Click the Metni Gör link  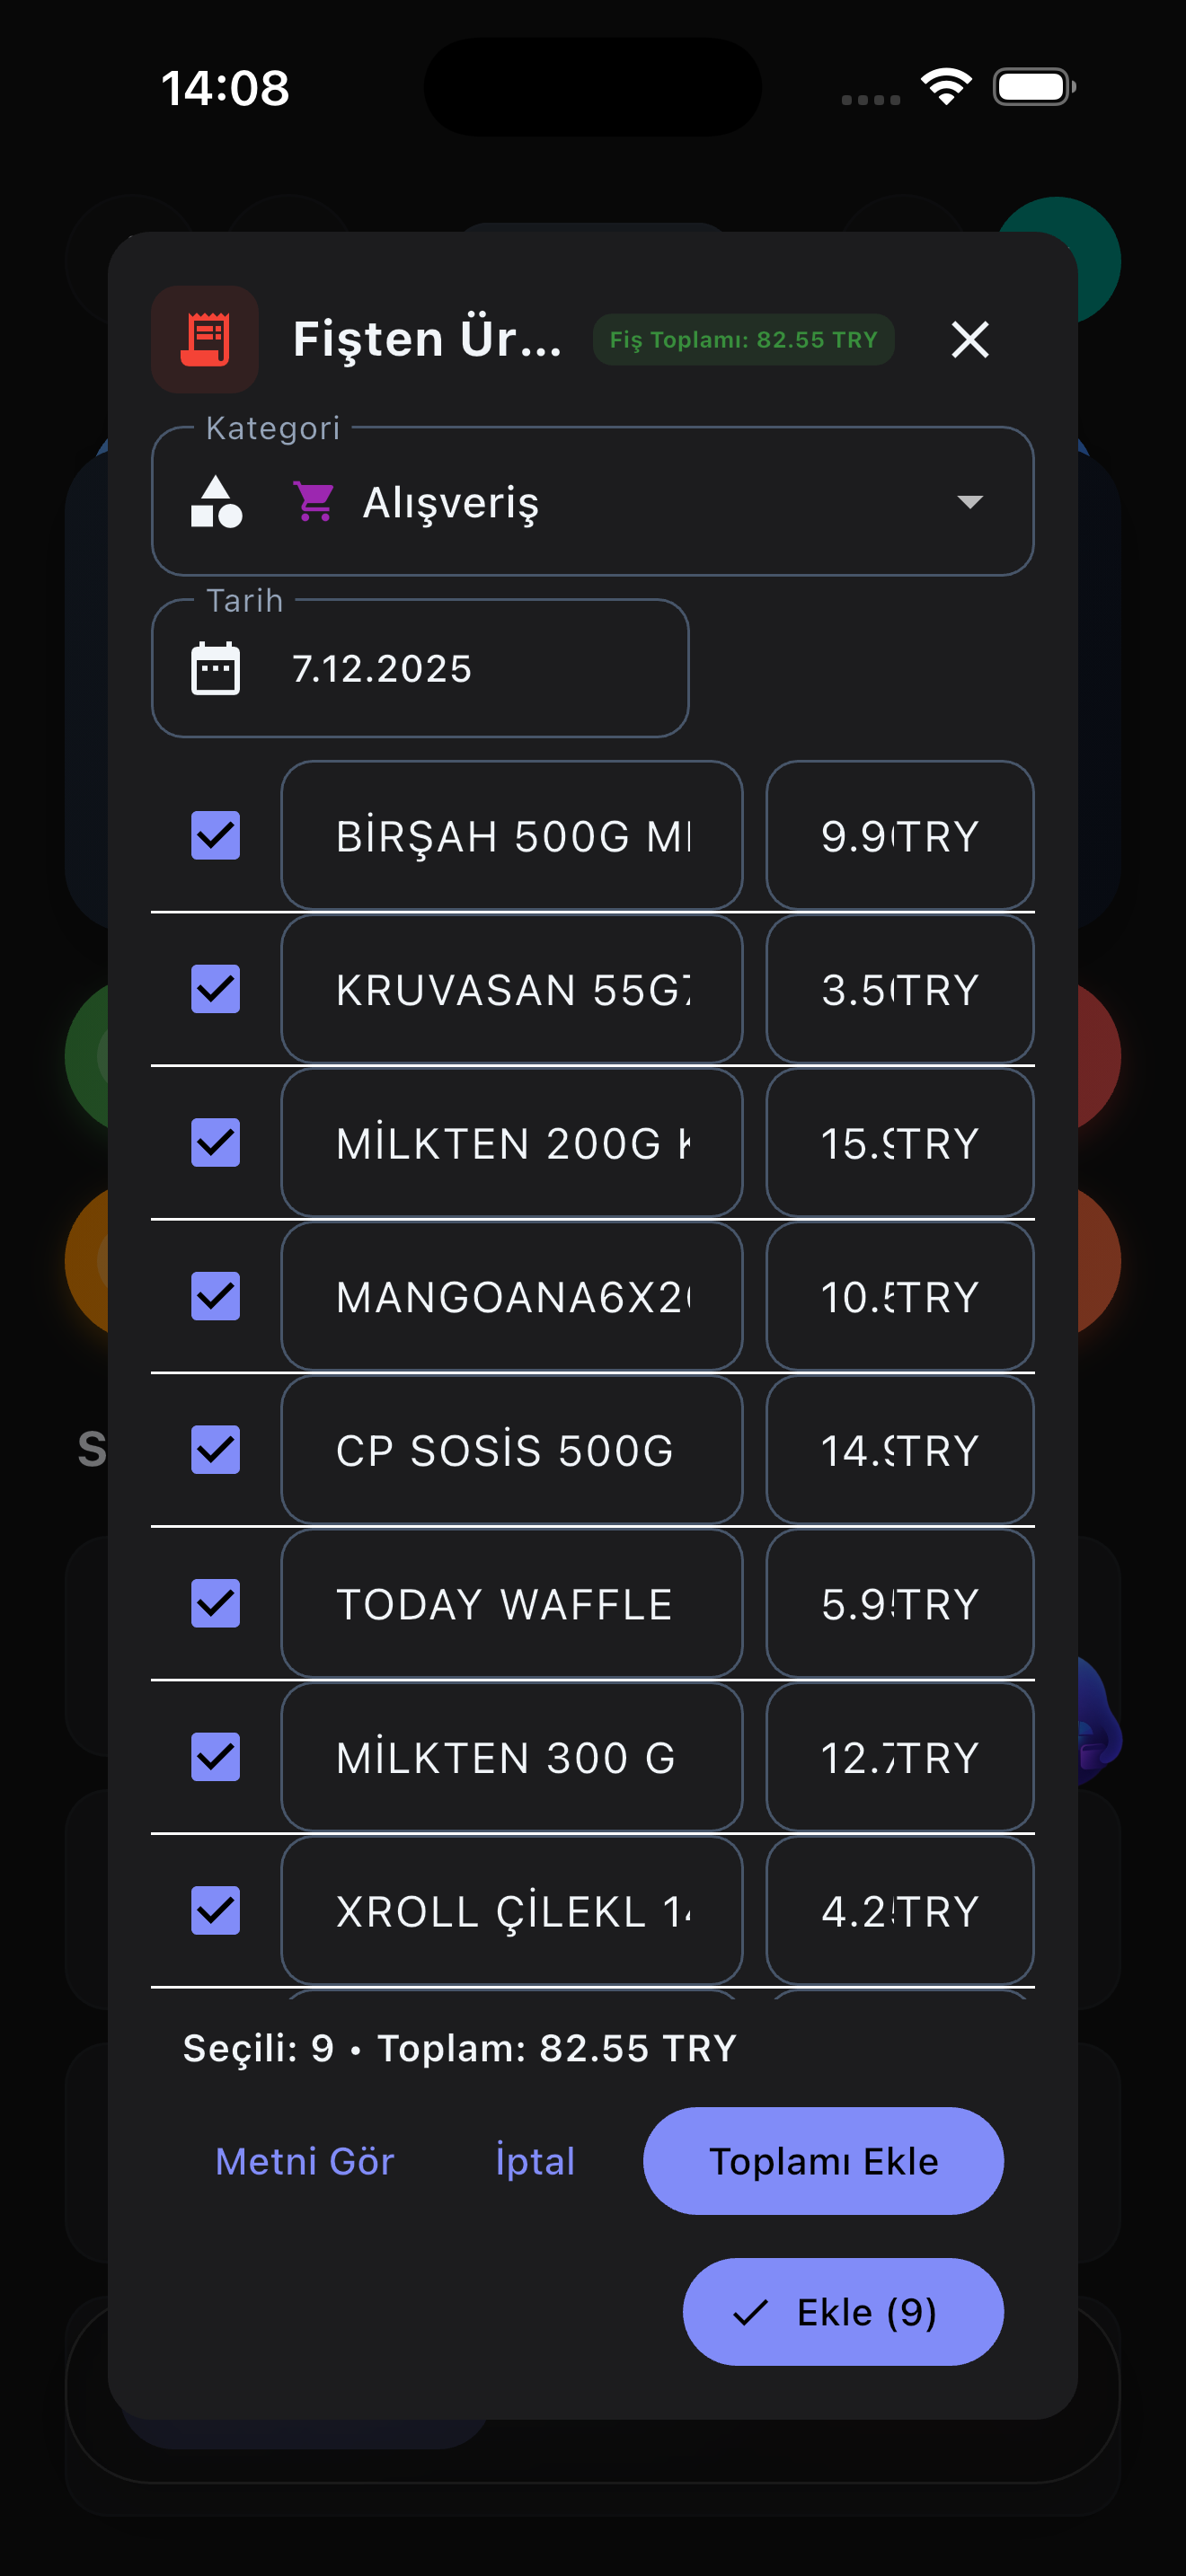tap(305, 2161)
